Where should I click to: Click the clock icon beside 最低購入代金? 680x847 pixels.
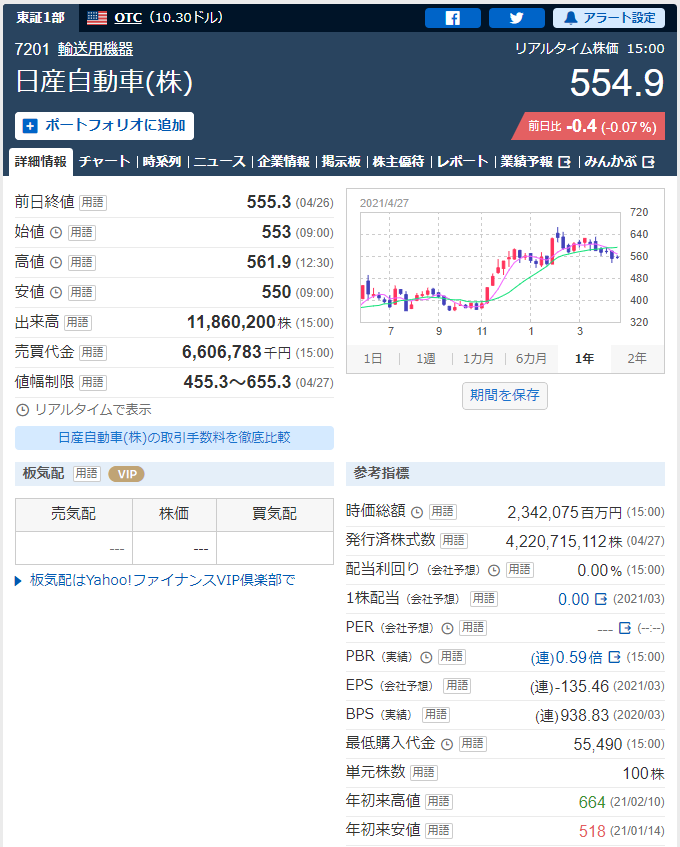(447, 744)
